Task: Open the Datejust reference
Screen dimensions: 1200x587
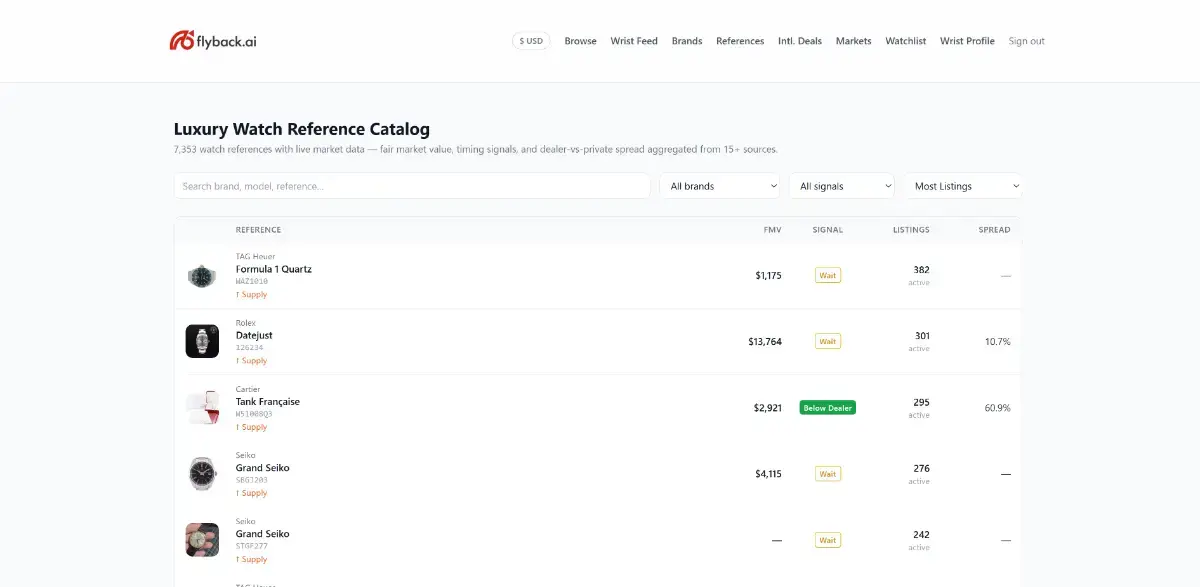Action: click(x=254, y=335)
